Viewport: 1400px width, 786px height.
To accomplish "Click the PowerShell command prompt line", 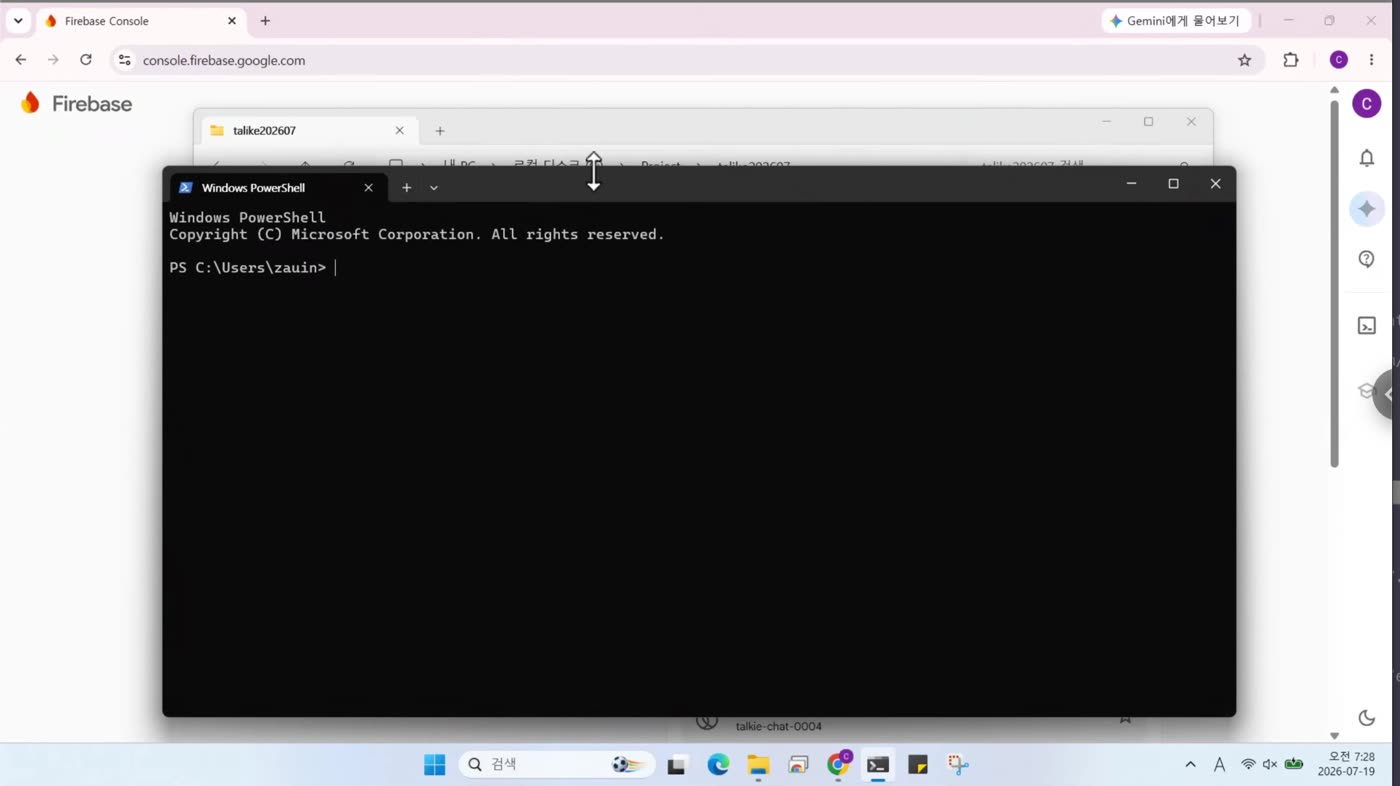I will (252, 268).
